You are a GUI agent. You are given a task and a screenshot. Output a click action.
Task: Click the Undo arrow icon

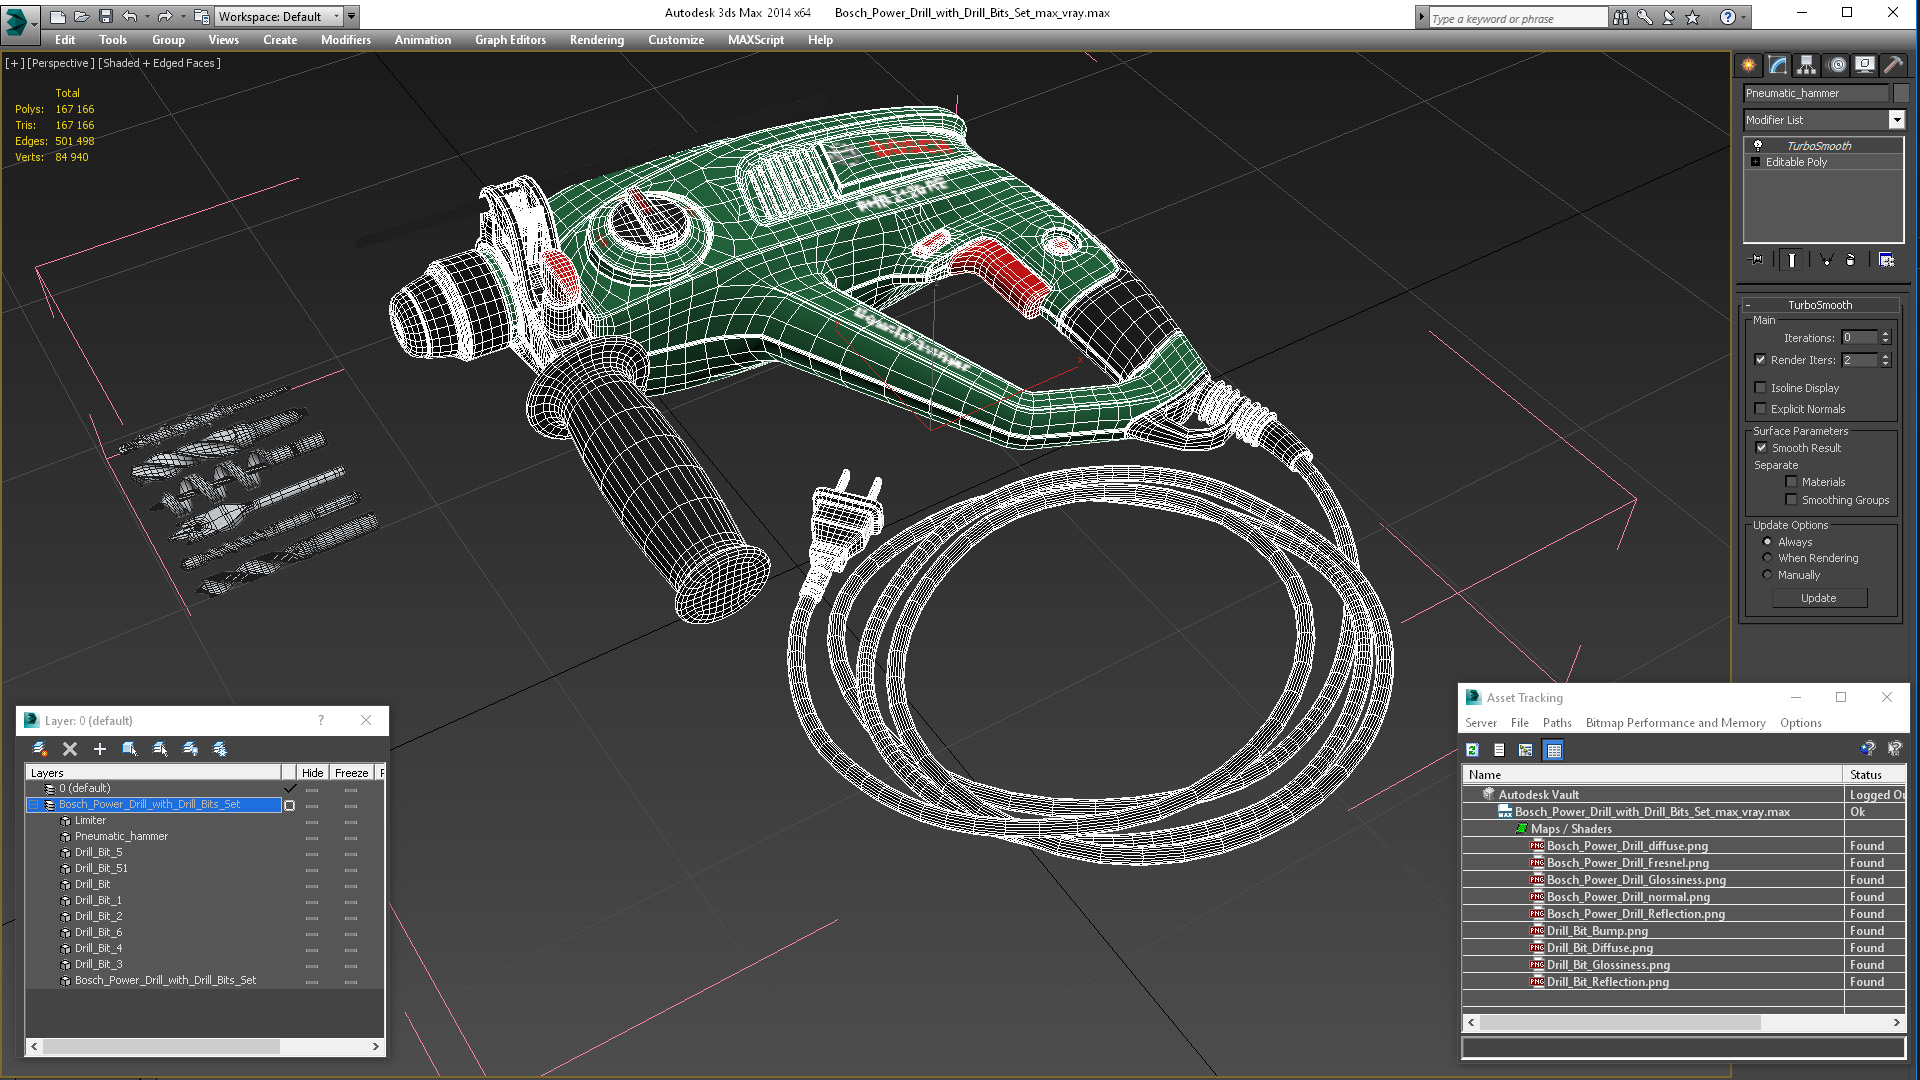pyautogui.click(x=130, y=16)
